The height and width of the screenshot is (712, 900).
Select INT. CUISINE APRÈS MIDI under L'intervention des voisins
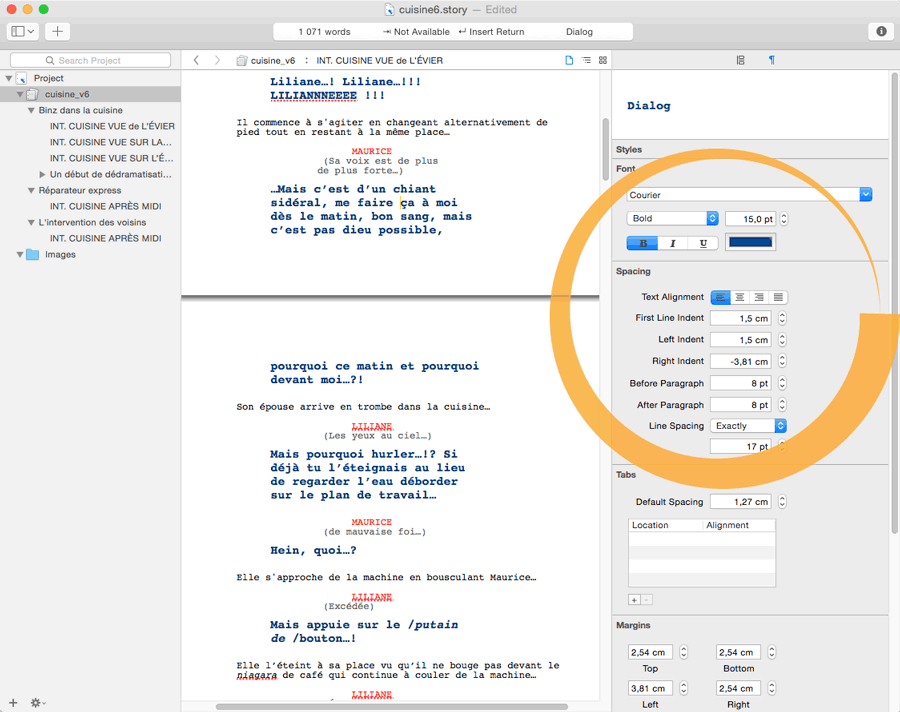click(106, 238)
